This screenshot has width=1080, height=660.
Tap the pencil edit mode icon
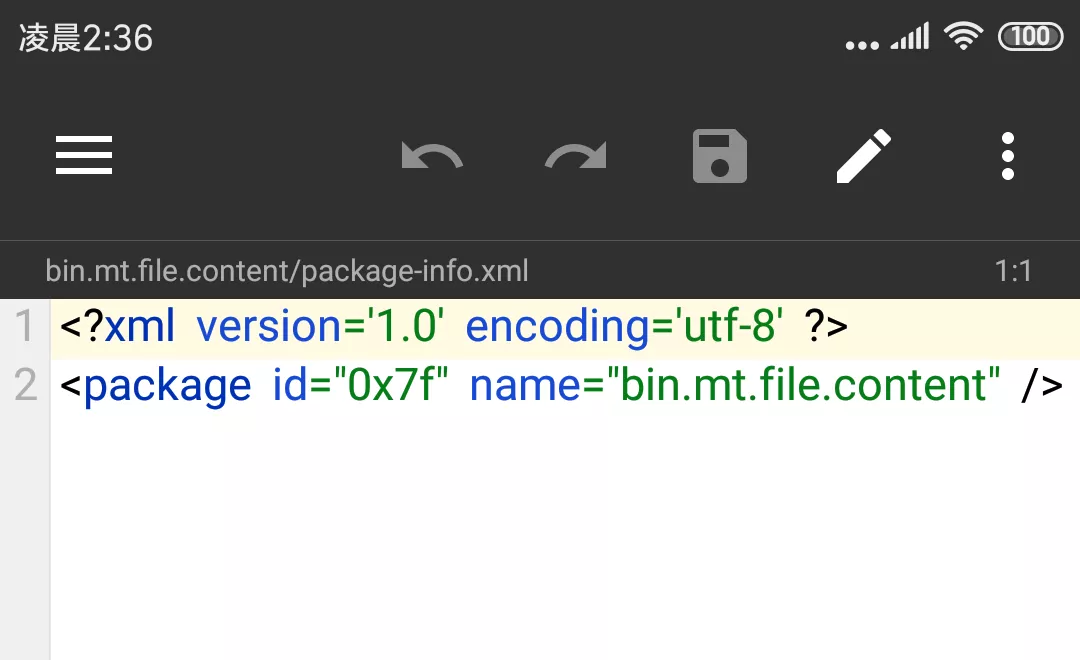pyautogui.click(x=863, y=156)
